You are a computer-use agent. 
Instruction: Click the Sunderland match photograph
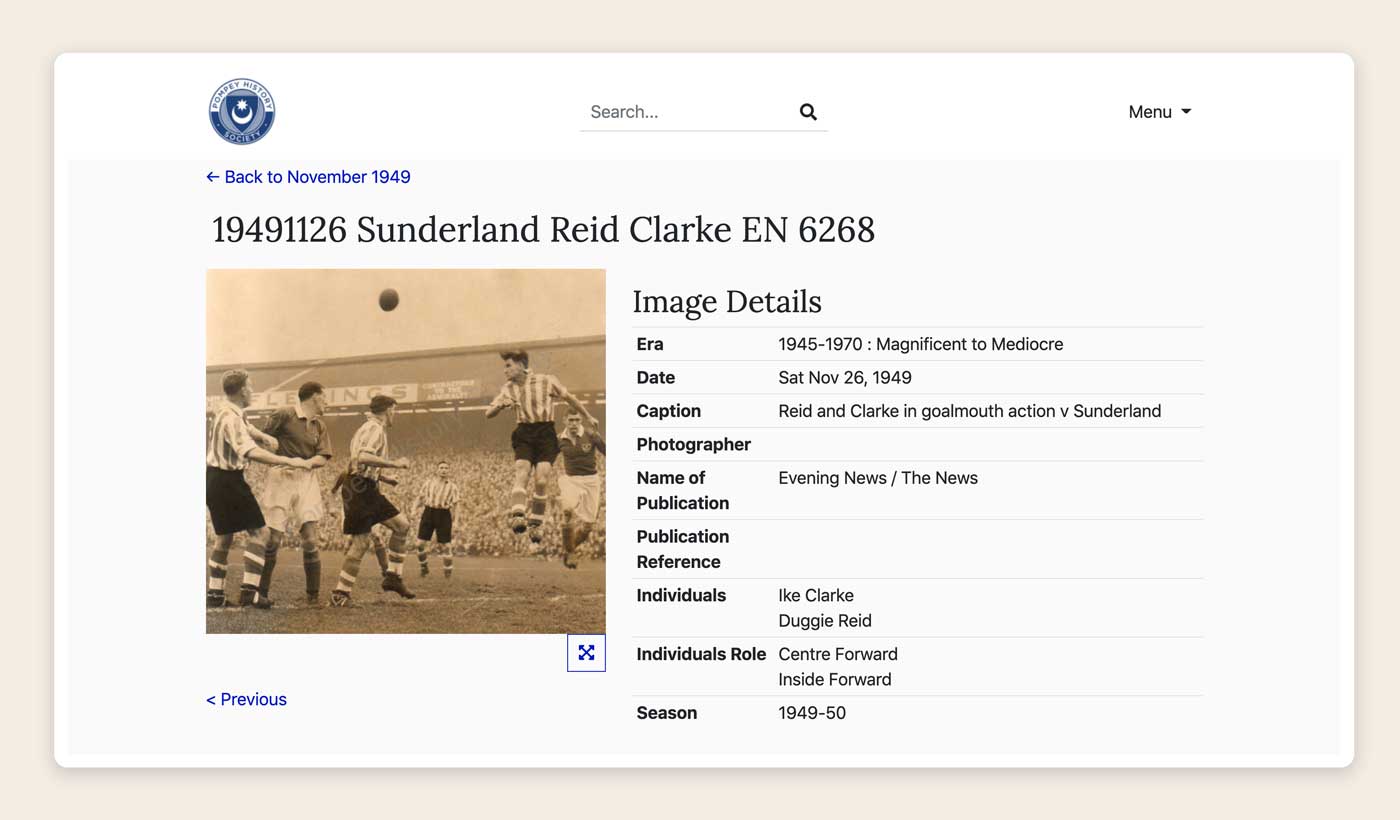click(405, 451)
